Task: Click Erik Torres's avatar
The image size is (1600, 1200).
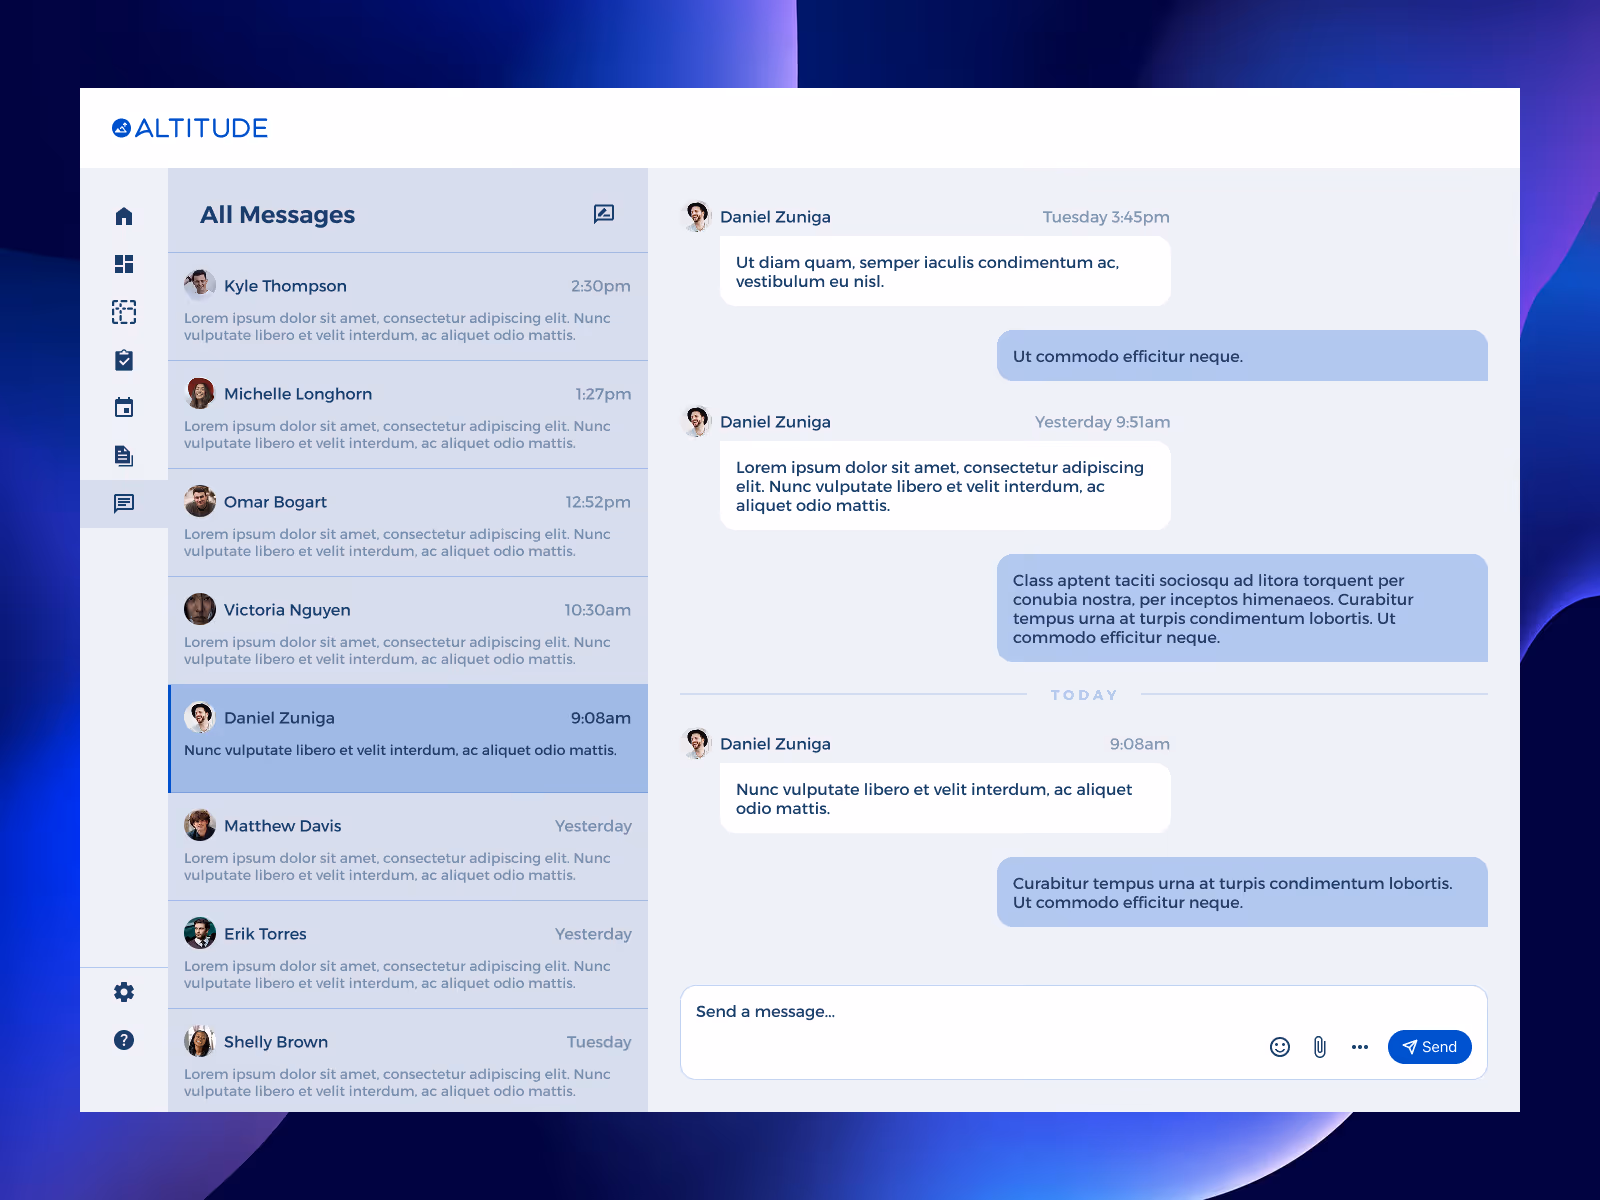Action: click(x=200, y=933)
